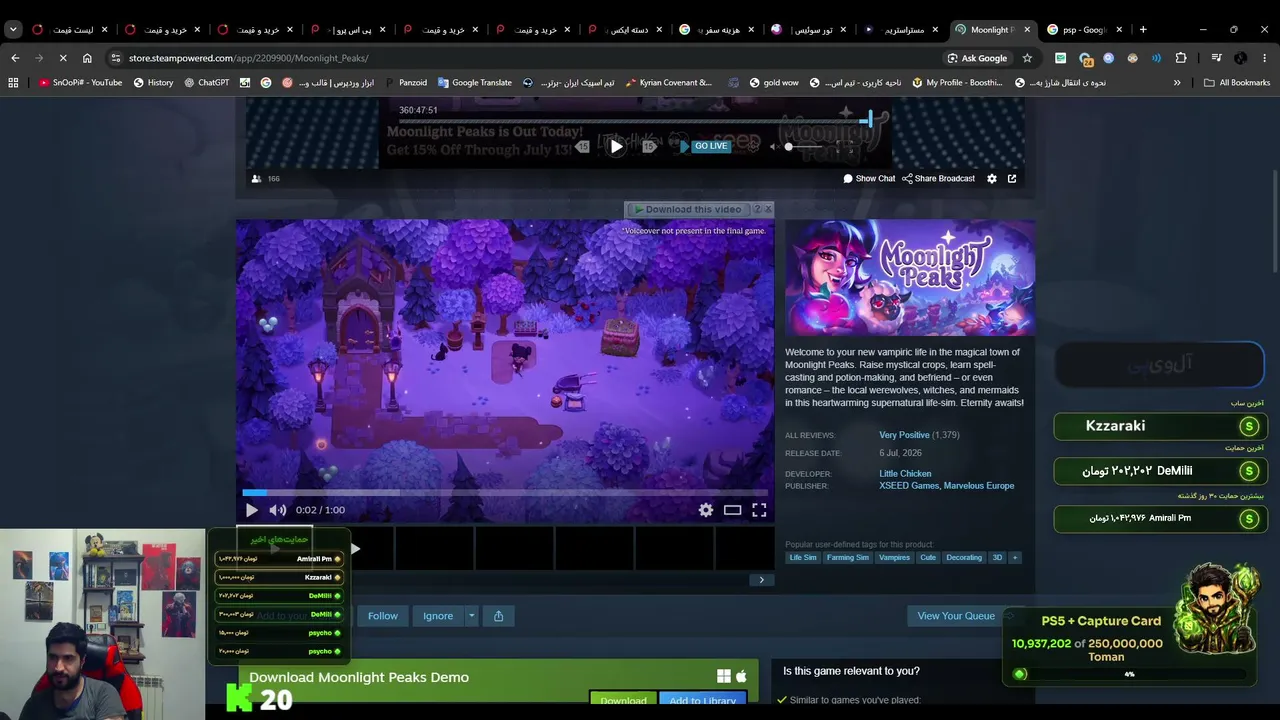This screenshot has width=1280, height=720.
Task: Click the address bar URL
Action: 248,58
